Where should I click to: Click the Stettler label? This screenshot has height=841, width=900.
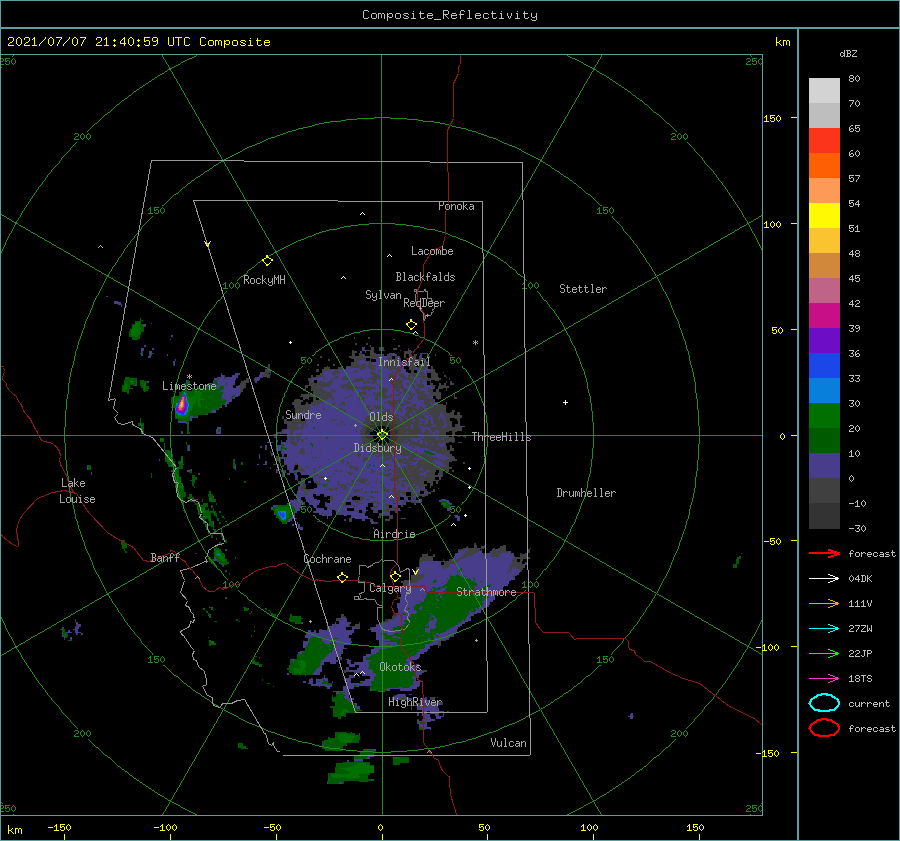coord(583,289)
